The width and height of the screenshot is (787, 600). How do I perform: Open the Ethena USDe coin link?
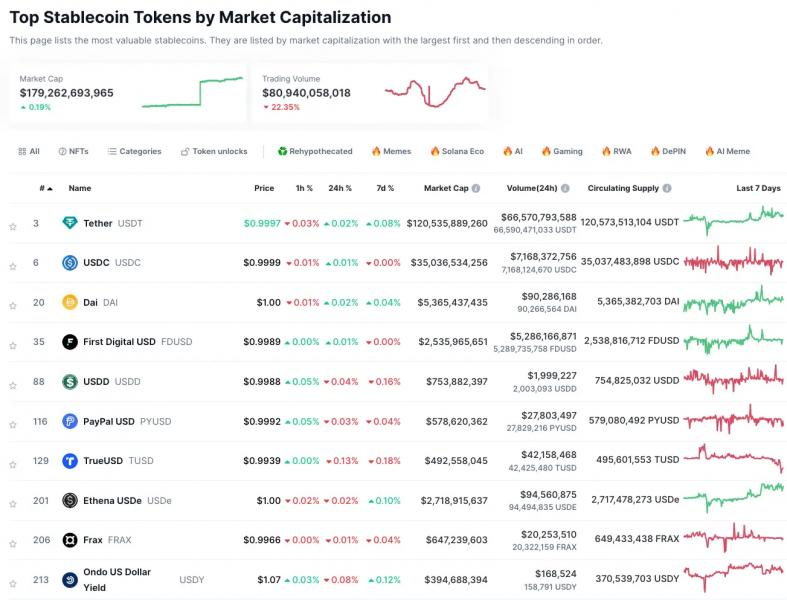[x=112, y=501]
